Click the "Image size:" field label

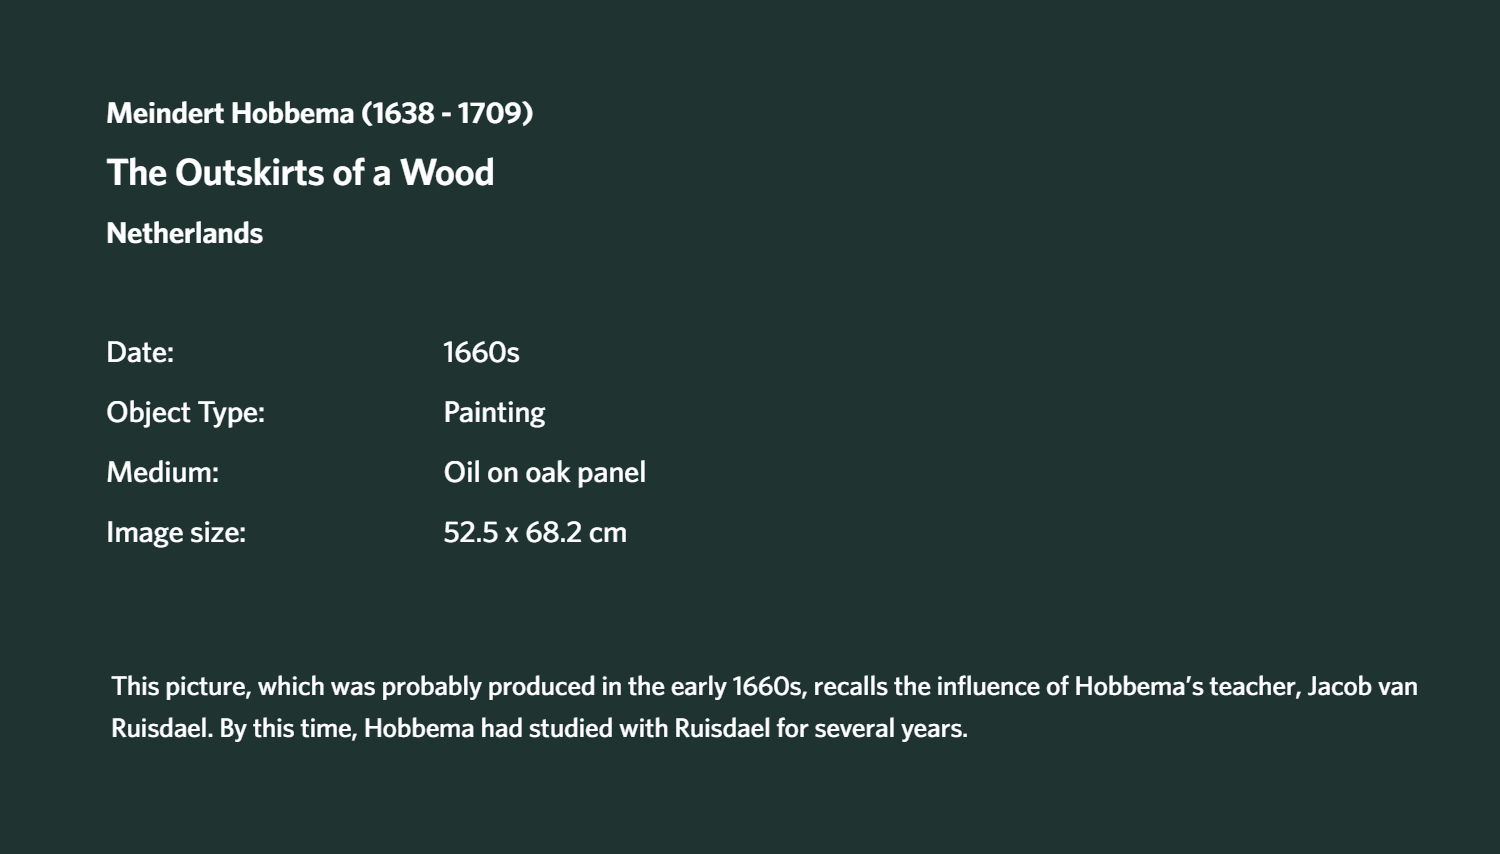176,532
